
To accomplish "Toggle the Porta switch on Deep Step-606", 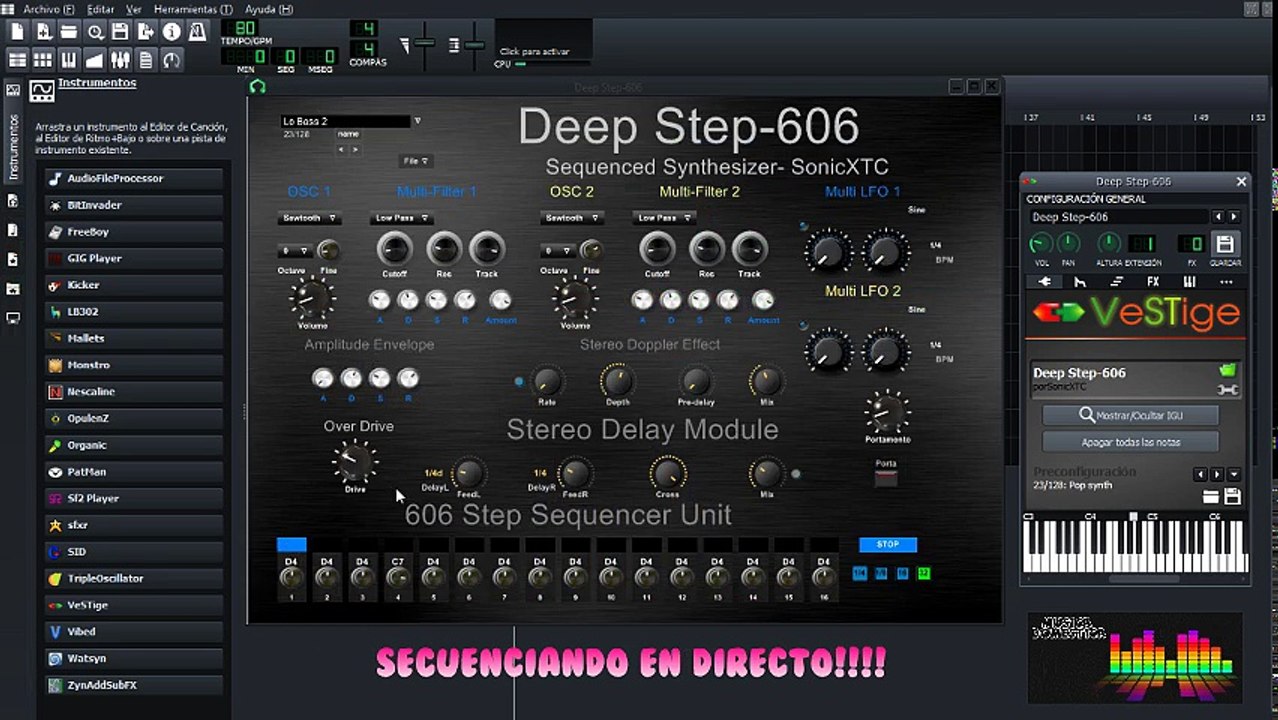I will coord(886,478).
